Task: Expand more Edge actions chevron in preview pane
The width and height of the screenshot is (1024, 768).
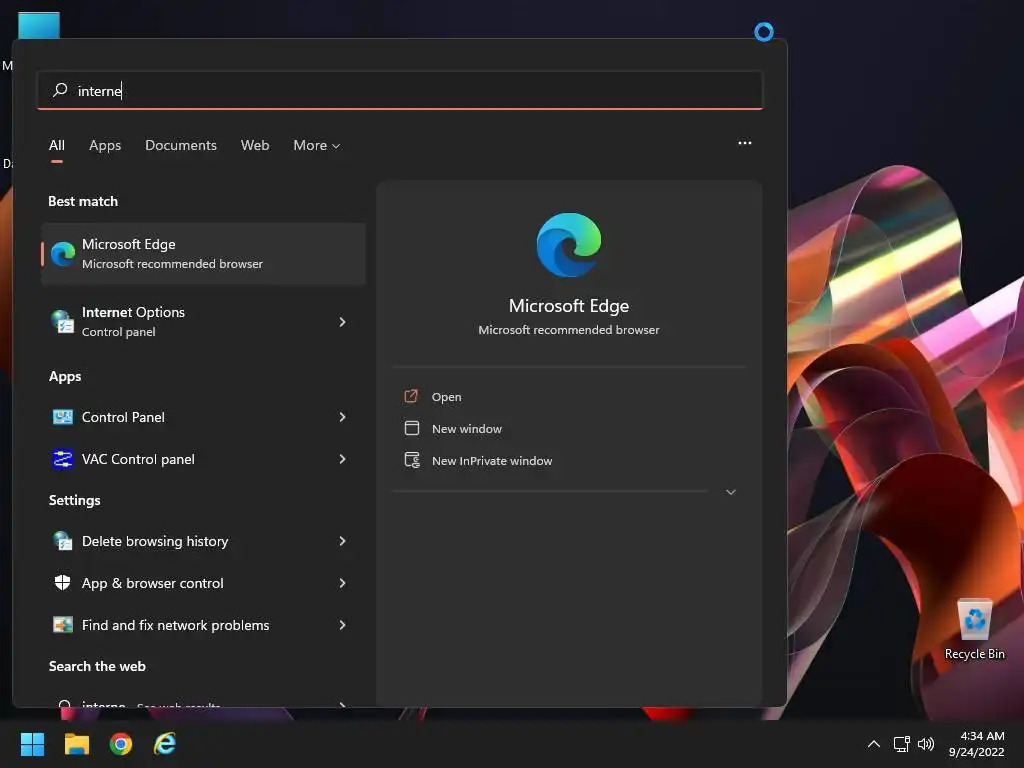Action: tap(731, 492)
